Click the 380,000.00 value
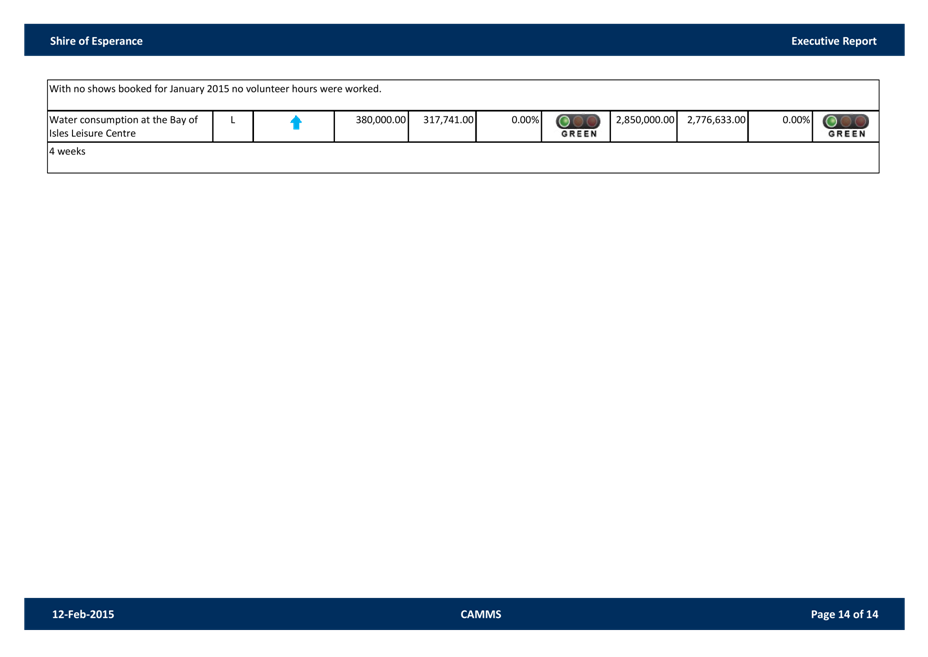 pyautogui.click(x=380, y=120)
